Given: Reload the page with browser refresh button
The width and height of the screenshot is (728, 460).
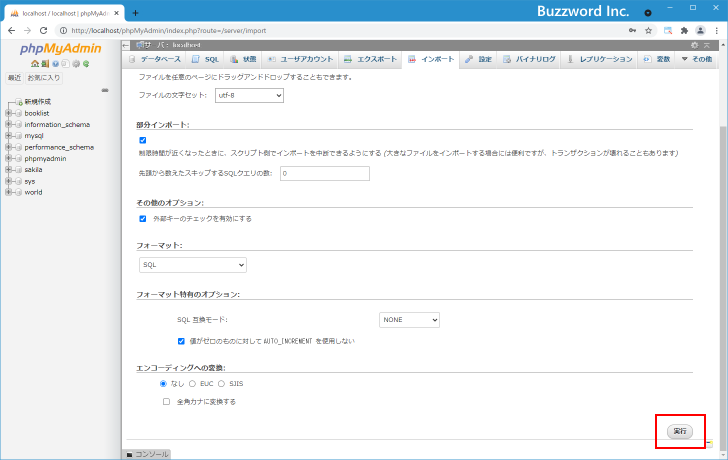Looking at the screenshot, I should (43, 31).
